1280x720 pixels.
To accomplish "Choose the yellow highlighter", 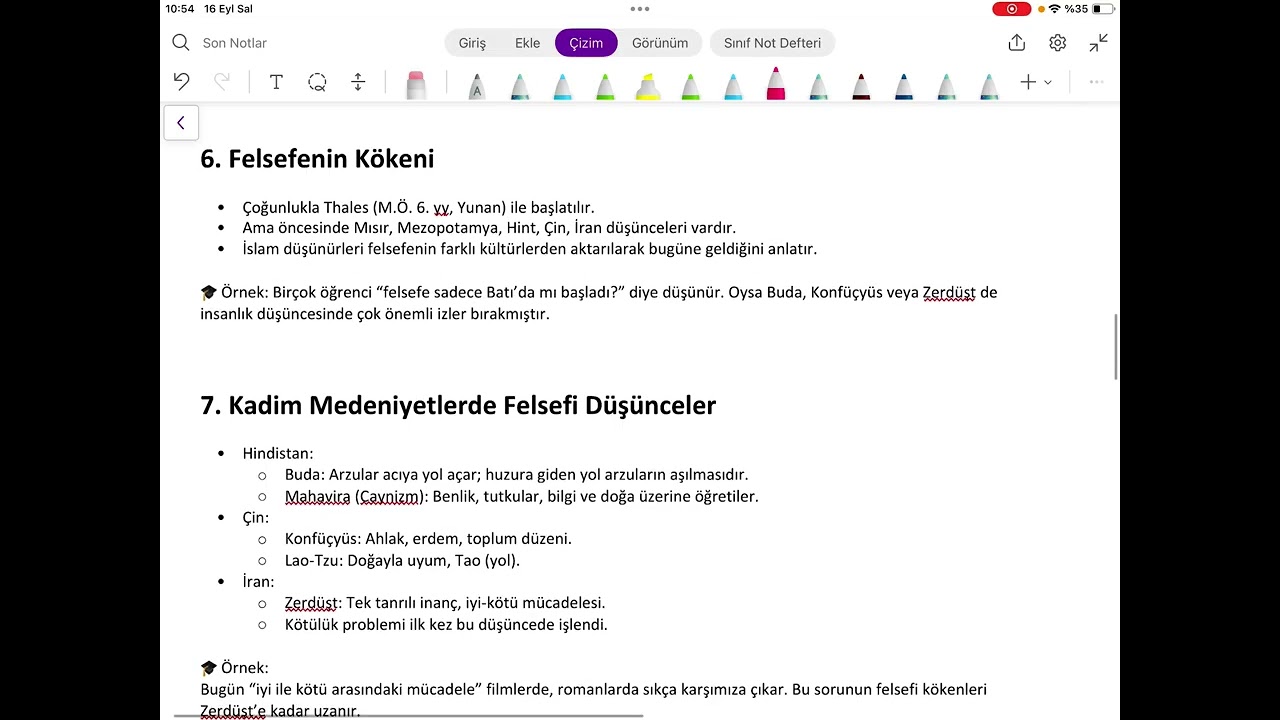I will point(648,86).
